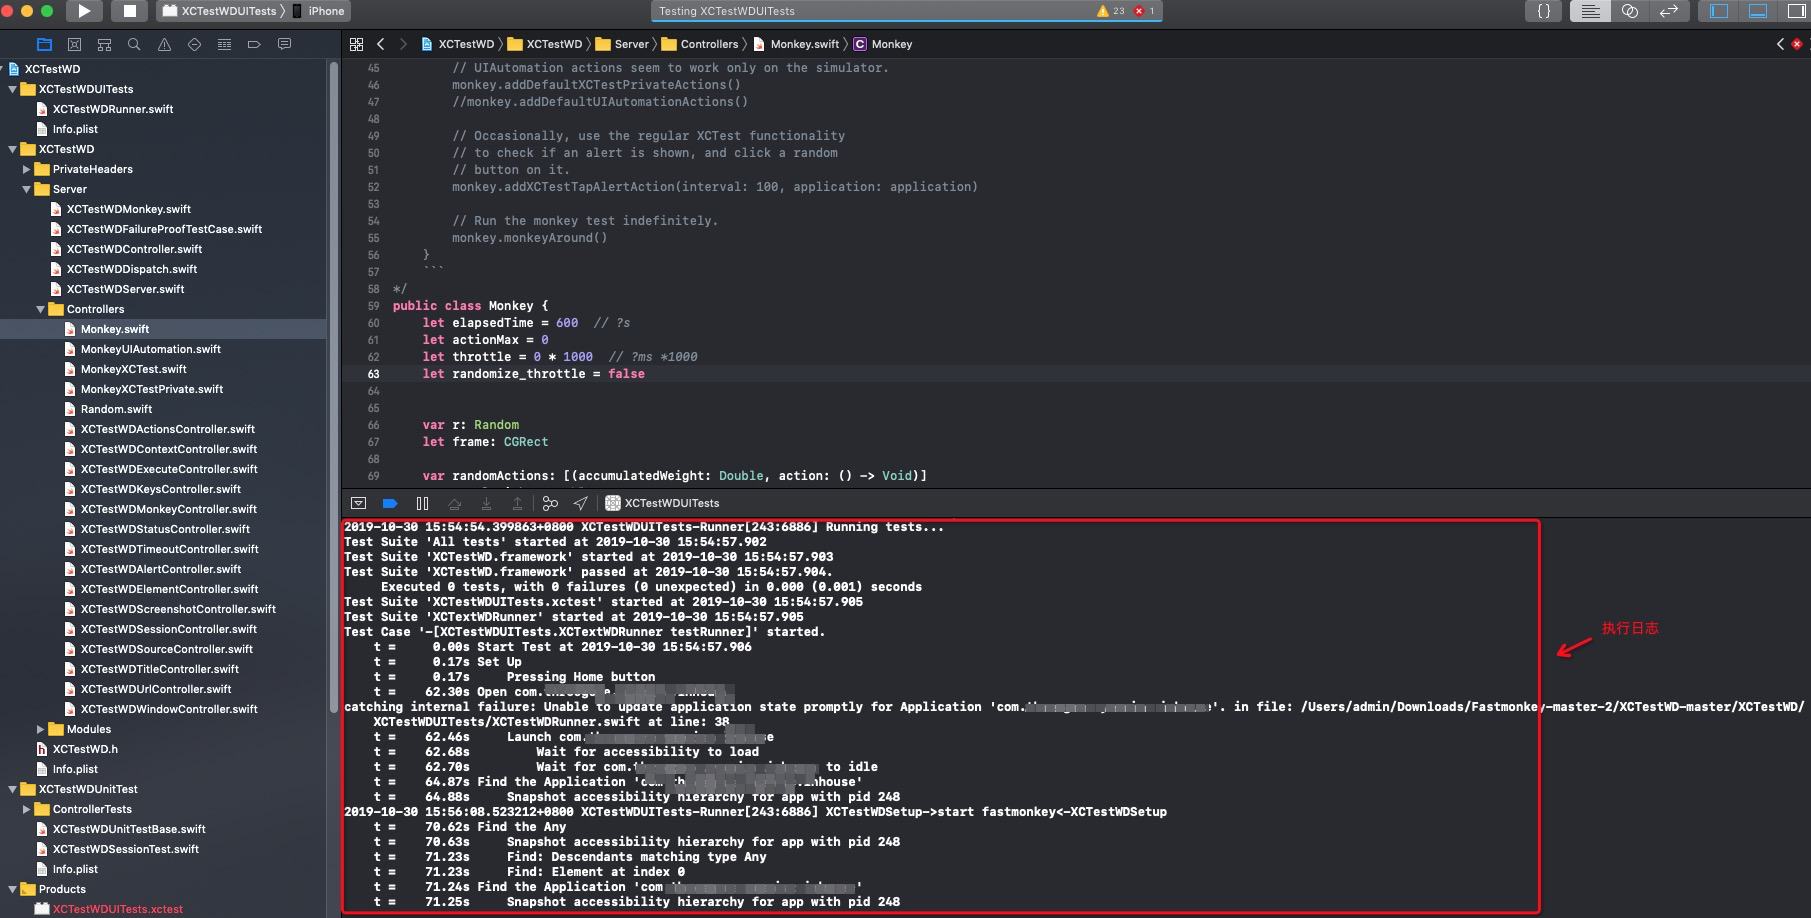Open Debug Memory Graph button

(550, 503)
